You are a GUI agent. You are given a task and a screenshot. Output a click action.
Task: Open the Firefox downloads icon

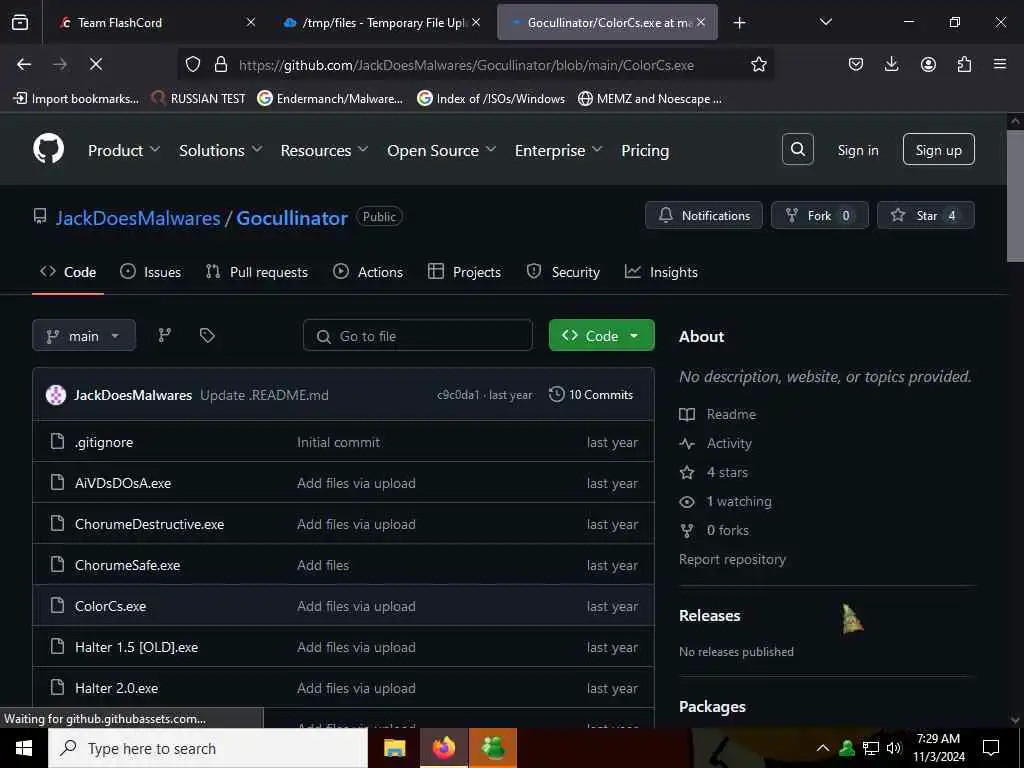891,64
